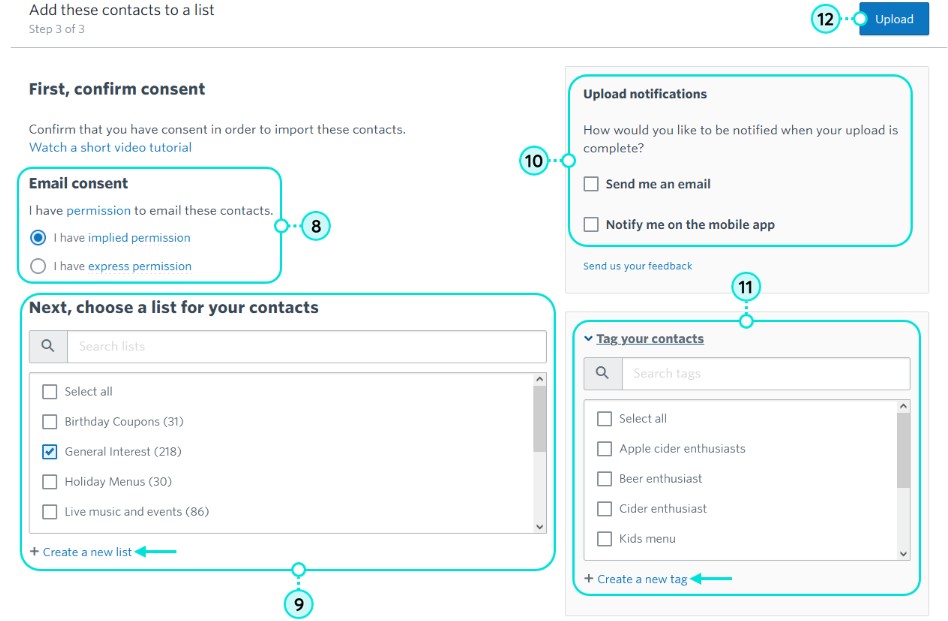This screenshot has width=948, height=621.
Task: Click the magnifier icon beside Search tags
Action: [602, 373]
